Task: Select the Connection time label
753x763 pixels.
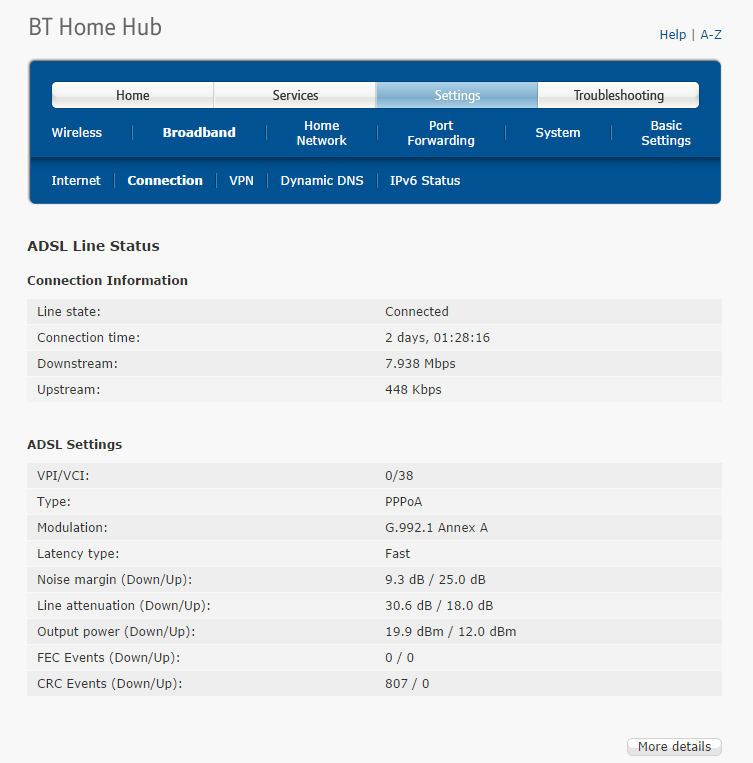Action: point(89,338)
